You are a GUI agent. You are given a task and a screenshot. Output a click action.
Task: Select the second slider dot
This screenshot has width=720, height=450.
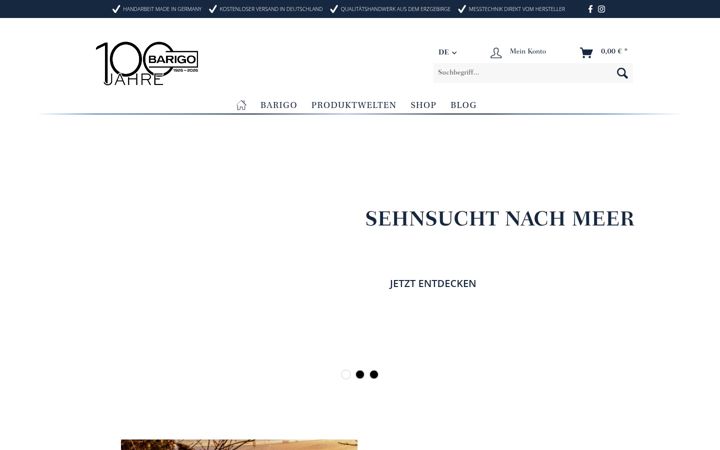[x=360, y=374]
